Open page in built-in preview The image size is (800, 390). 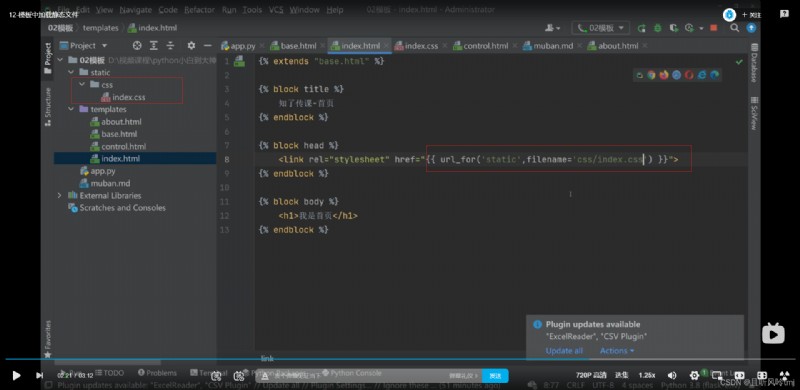point(639,75)
